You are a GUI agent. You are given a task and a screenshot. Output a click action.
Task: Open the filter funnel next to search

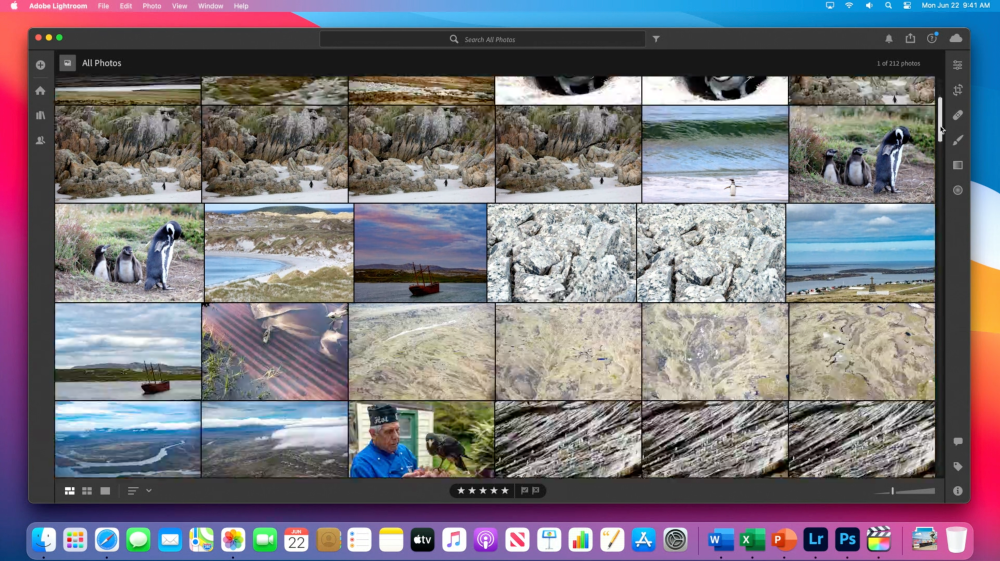[x=656, y=40]
